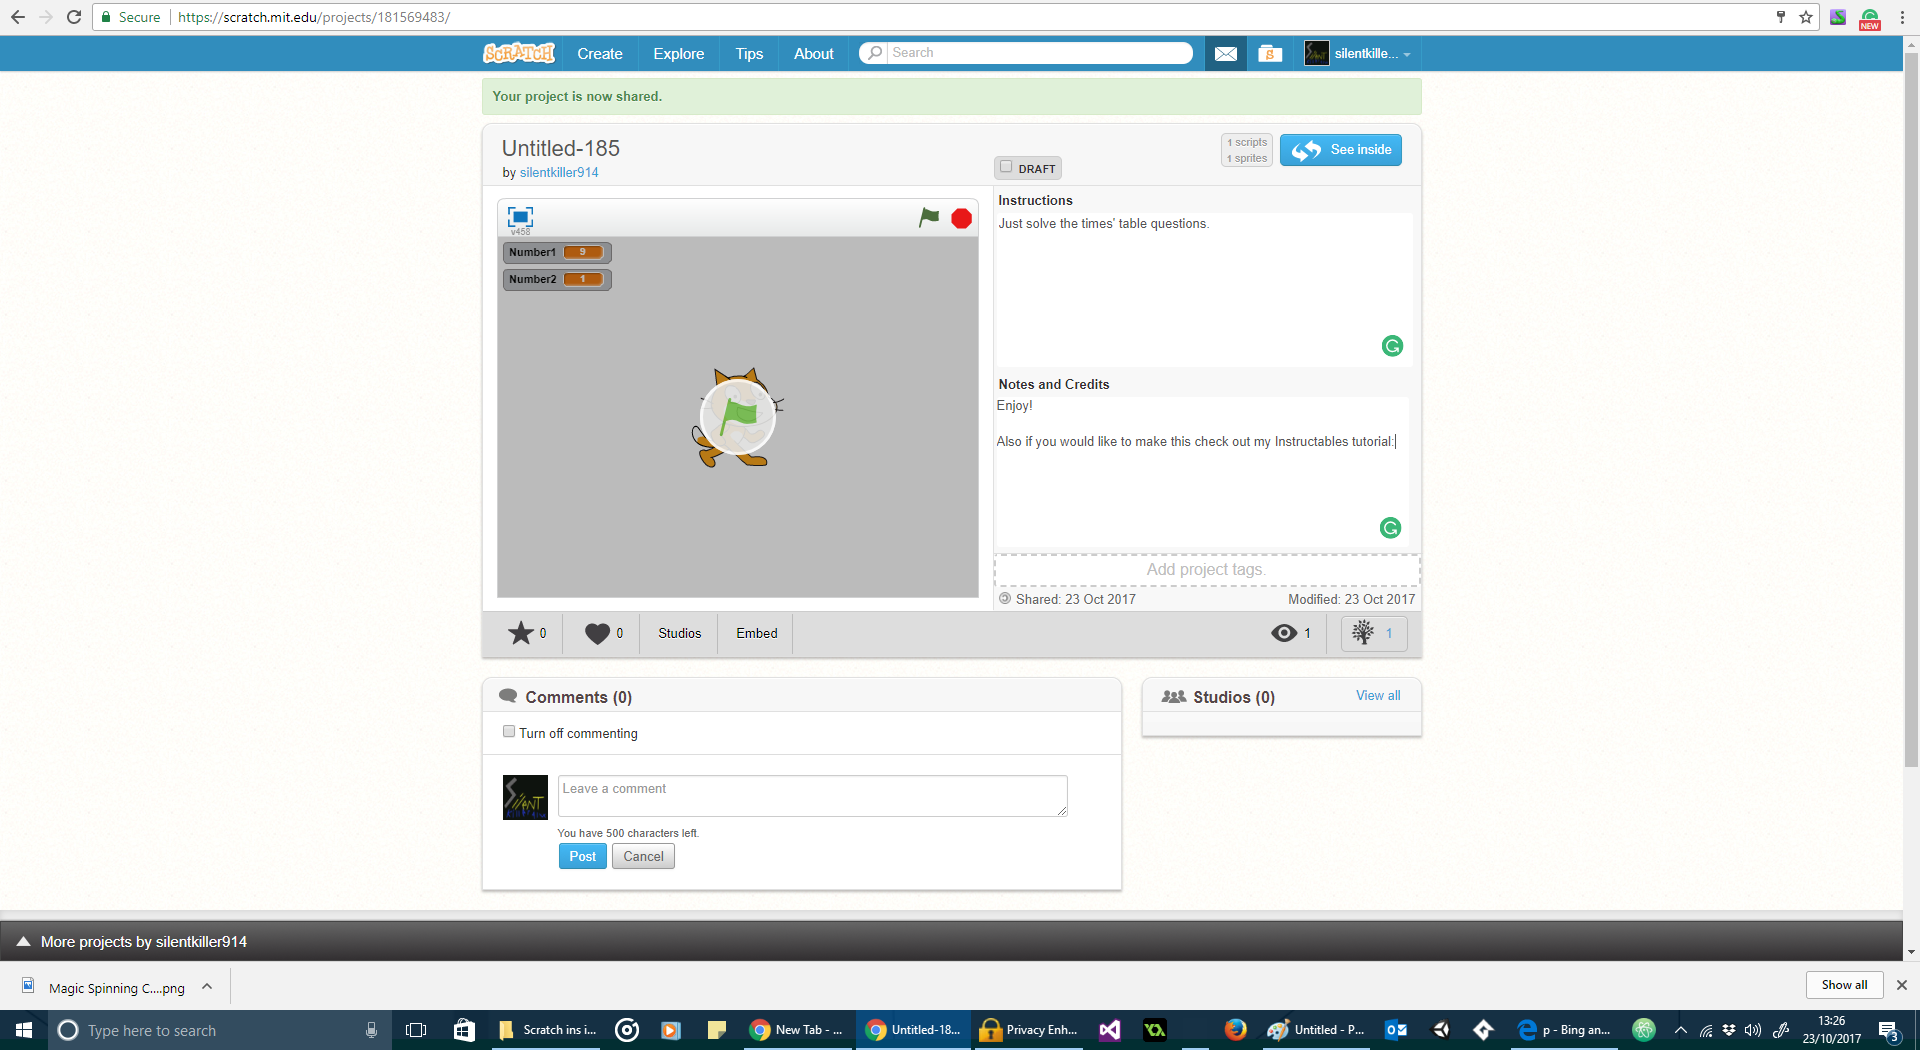Click the green flag to run the project
Screen dimensions: 1920x1050
coord(928,217)
